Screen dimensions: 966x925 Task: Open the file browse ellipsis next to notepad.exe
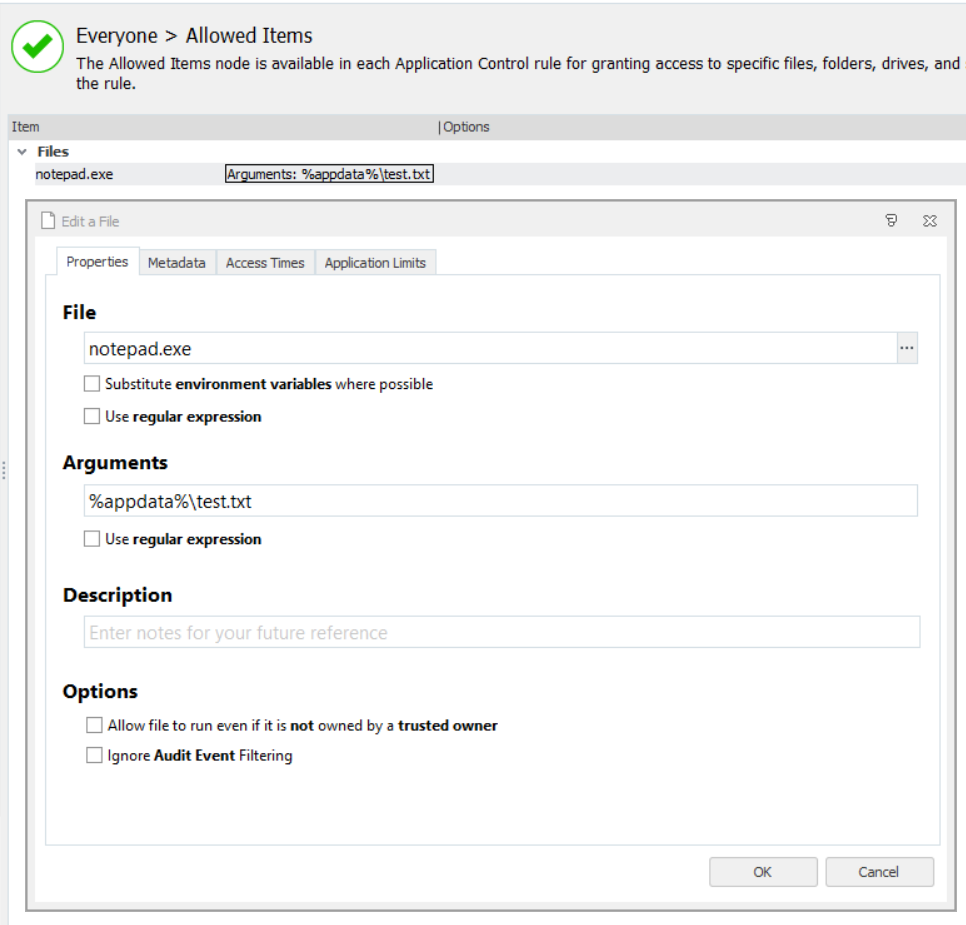pyautogui.click(x=906, y=347)
